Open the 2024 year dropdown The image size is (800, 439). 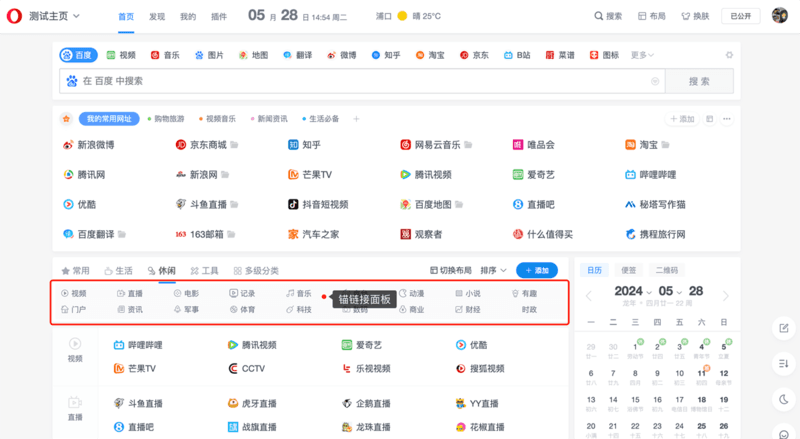tap(633, 291)
